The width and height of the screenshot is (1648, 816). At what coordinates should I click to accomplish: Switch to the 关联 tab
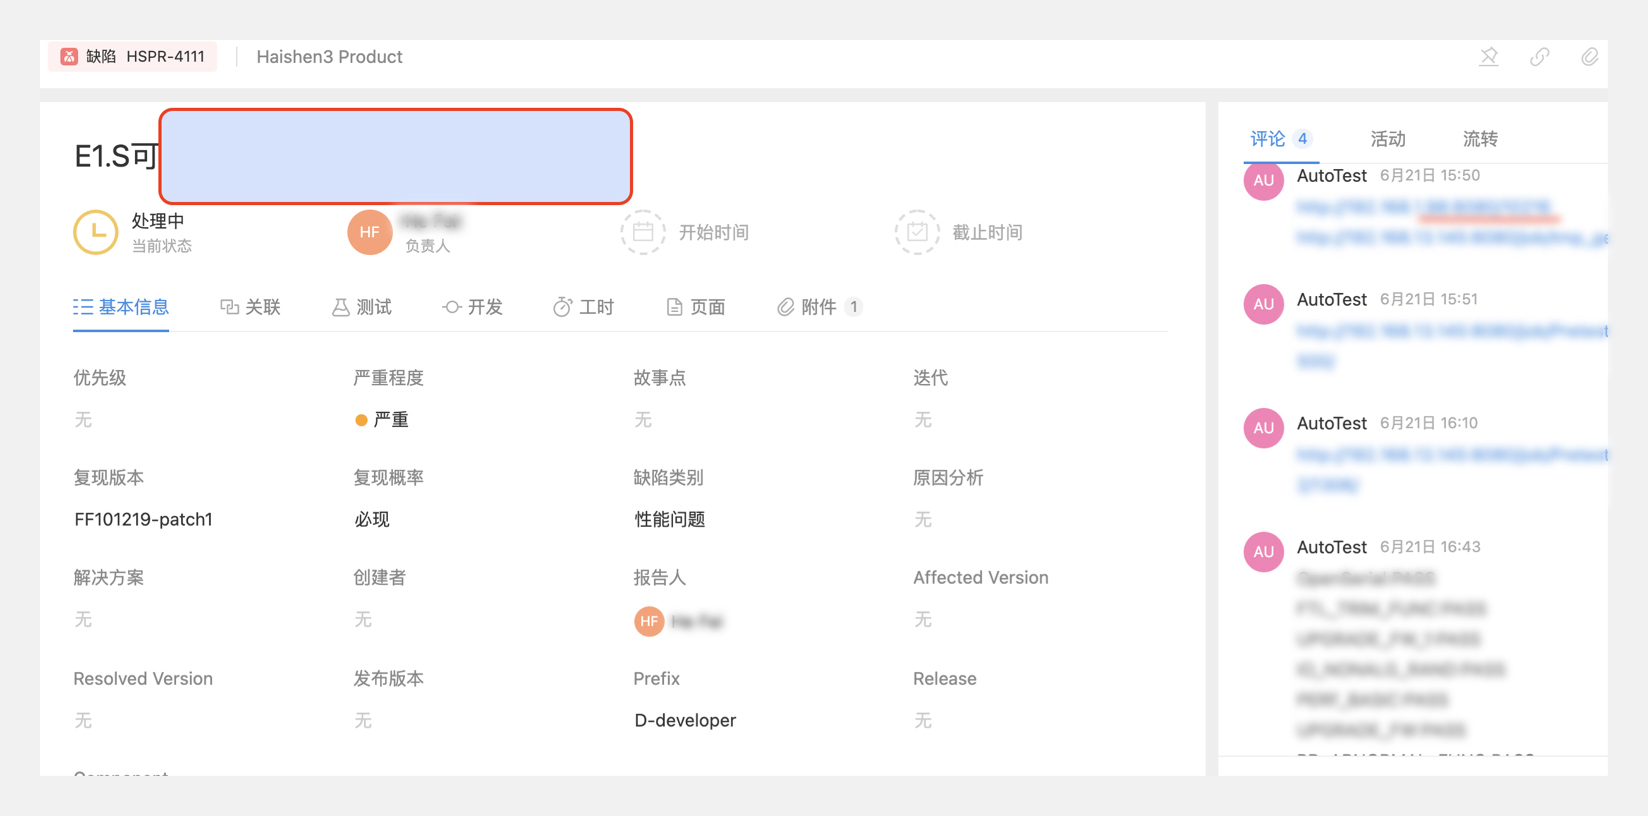[x=250, y=307]
